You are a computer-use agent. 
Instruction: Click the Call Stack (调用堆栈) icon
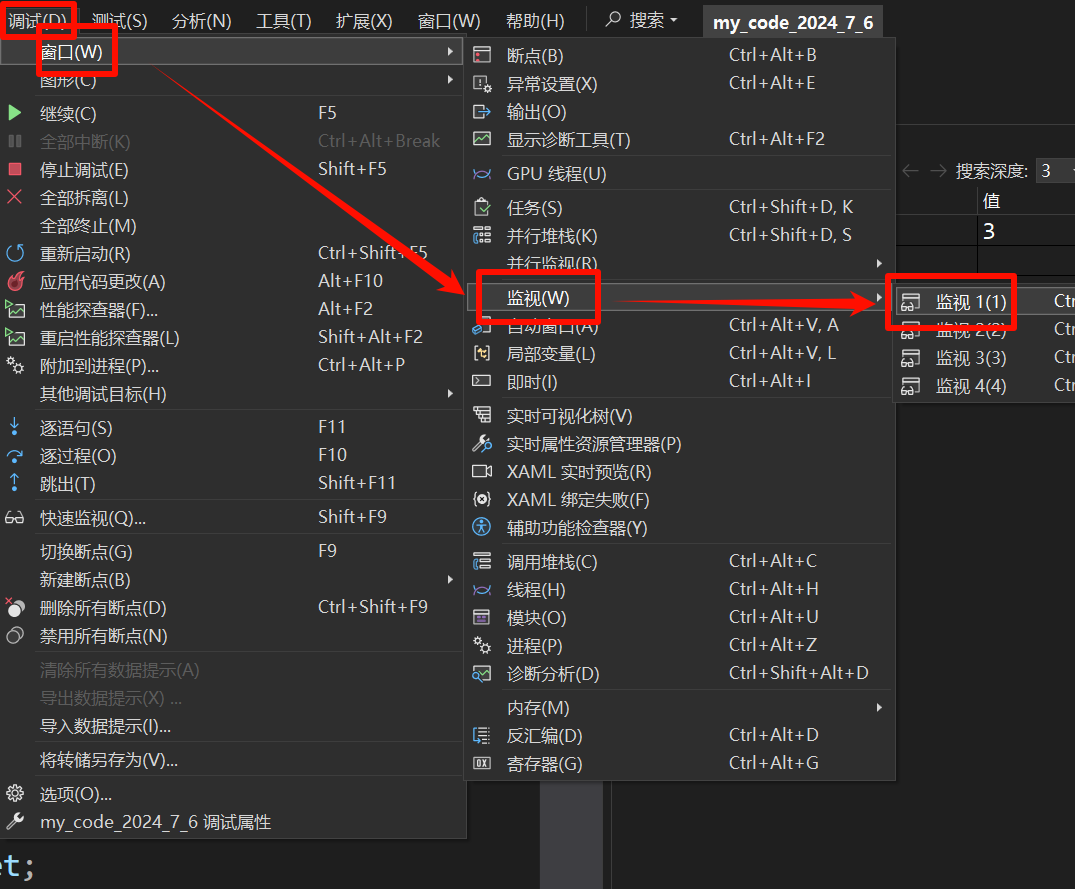(x=482, y=562)
